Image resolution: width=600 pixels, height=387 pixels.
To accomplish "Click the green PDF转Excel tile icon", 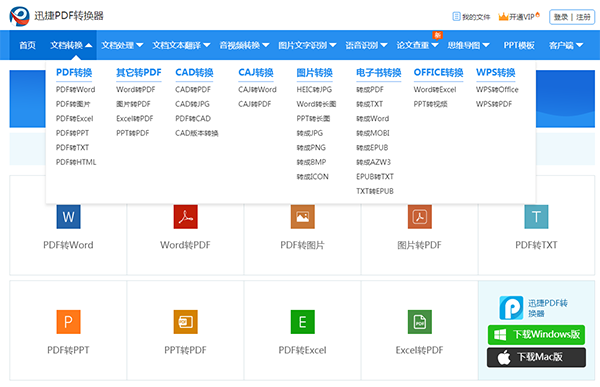I will point(303,322).
